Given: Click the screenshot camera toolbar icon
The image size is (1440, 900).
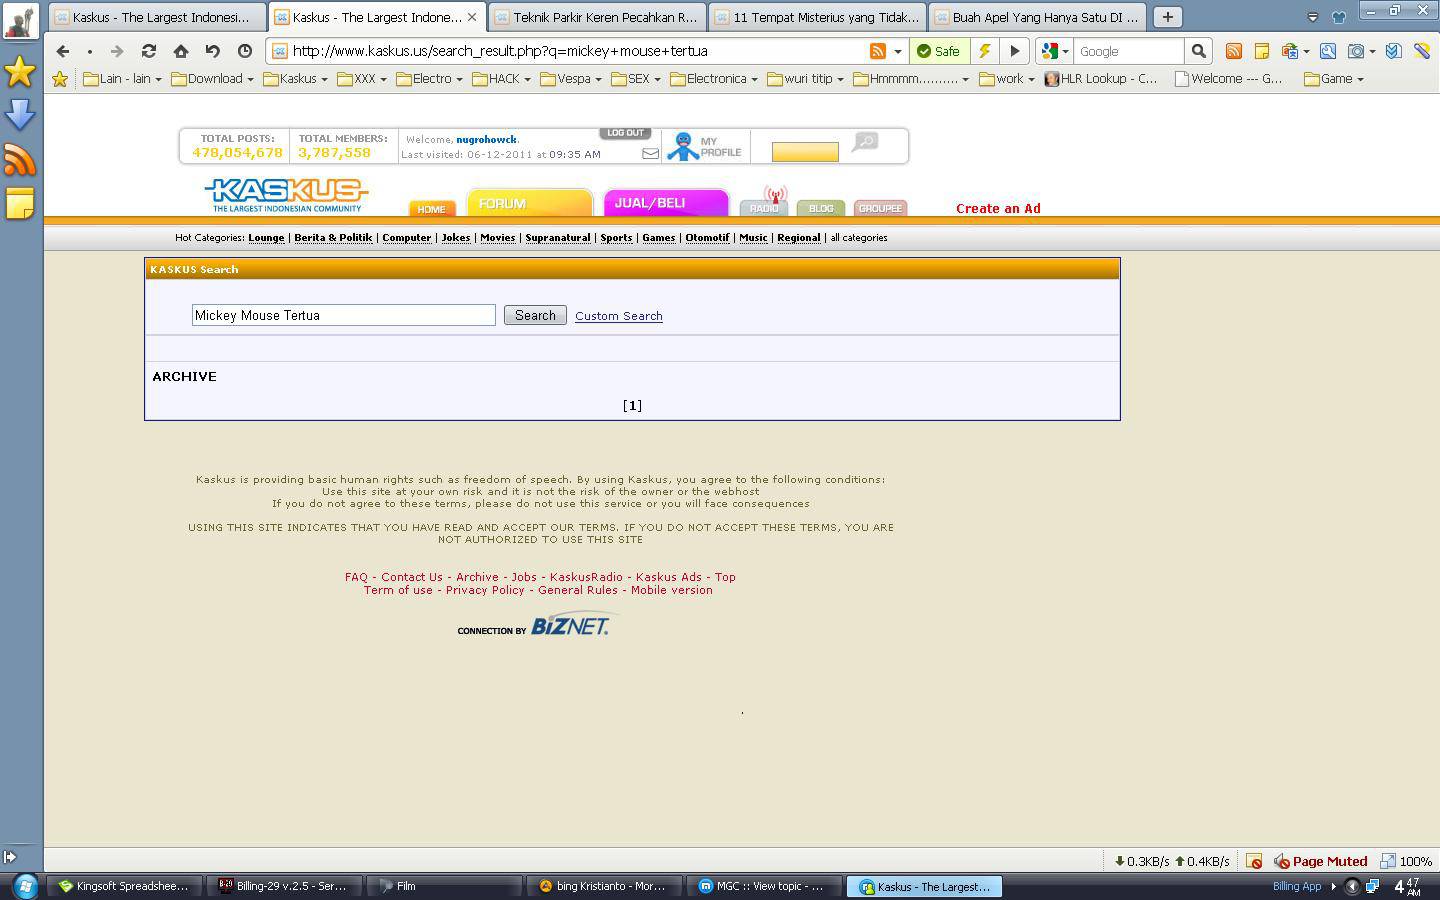Looking at the screenshot, I should (1356, 51).
